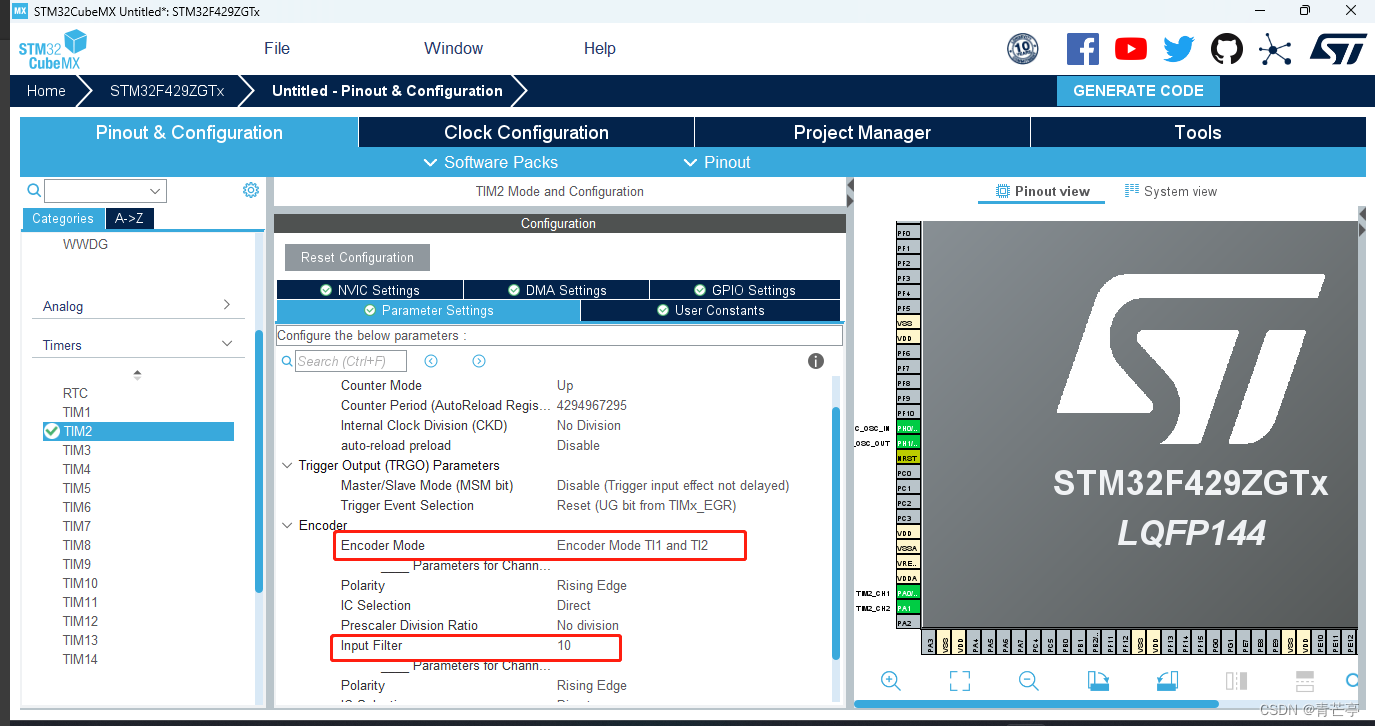Screen dimensions: 1375x726
Task: Click the GENERATE CODE button
Action: click(1138, 91)
